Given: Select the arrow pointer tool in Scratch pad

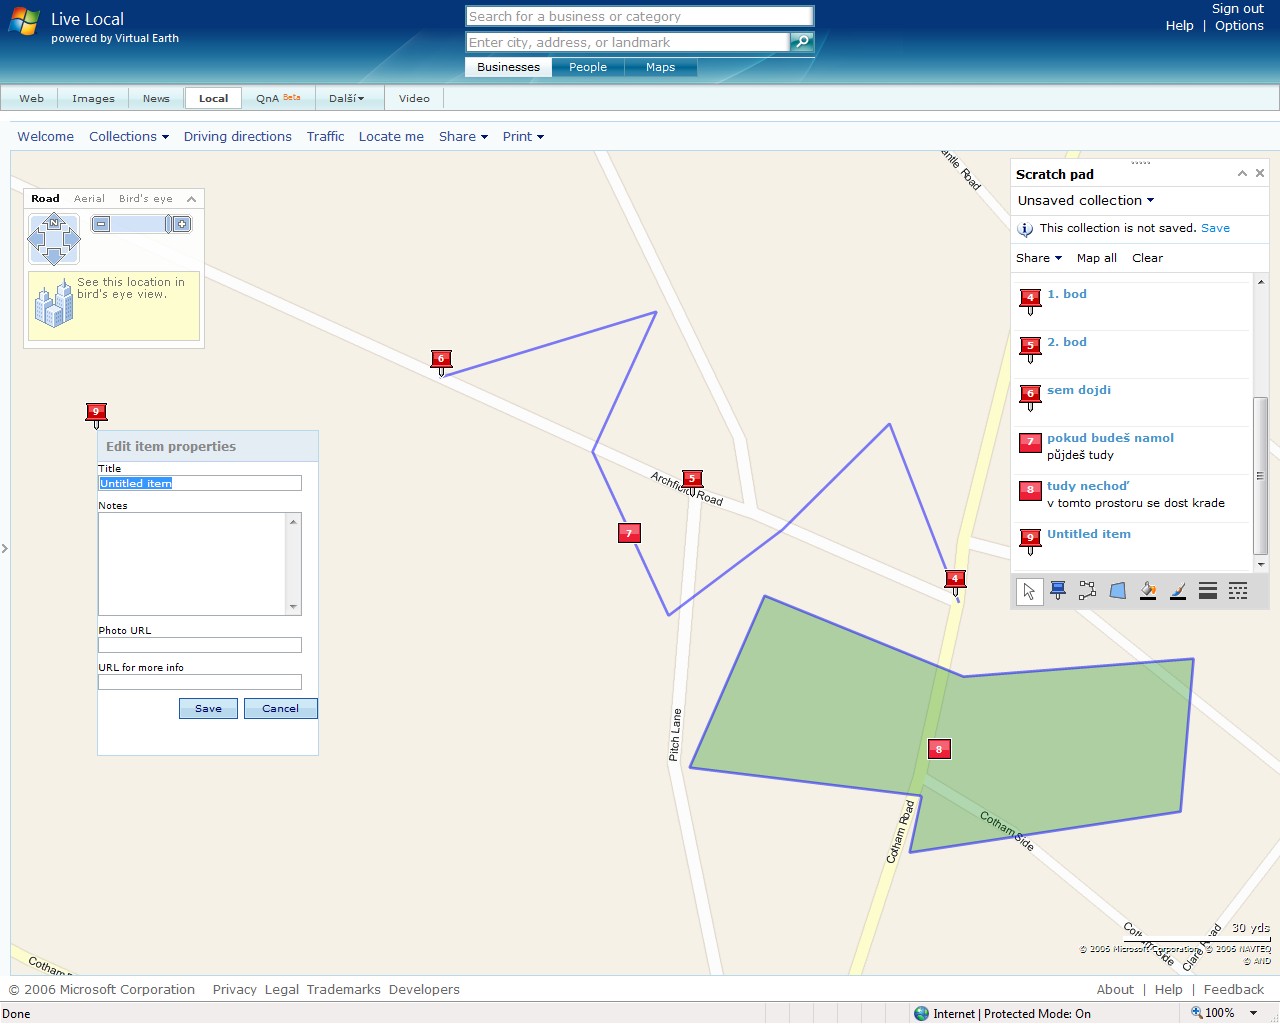Looking at the screenshot, I should click(x=1029, y=591).
